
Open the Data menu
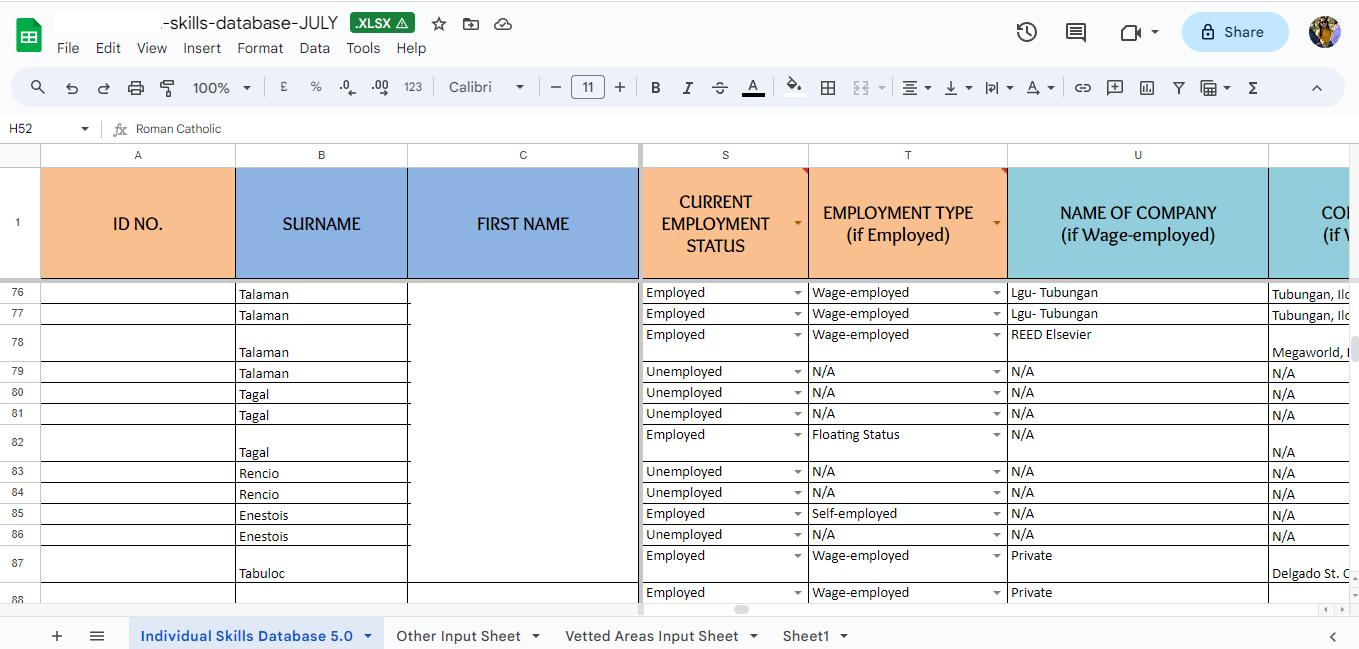click(314, 48)
